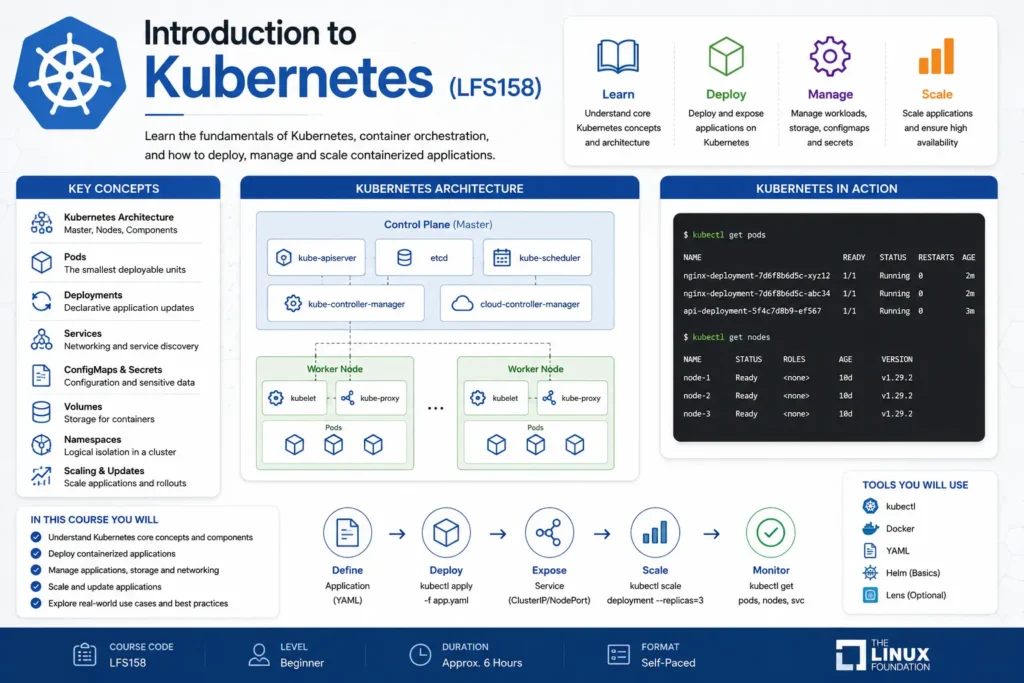Image resolution: width=1024 pixels, height=683 pixels.
Task: Select the Expose step share icon
Action: 549,533
